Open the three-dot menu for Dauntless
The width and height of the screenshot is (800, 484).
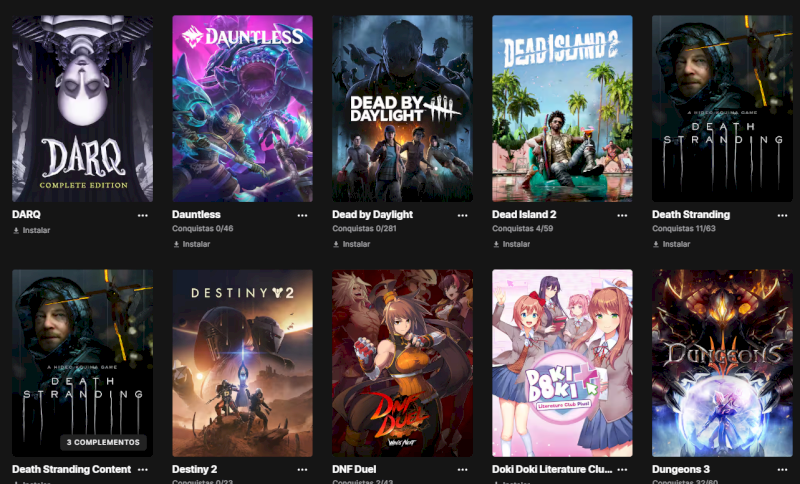coord(303,215)
